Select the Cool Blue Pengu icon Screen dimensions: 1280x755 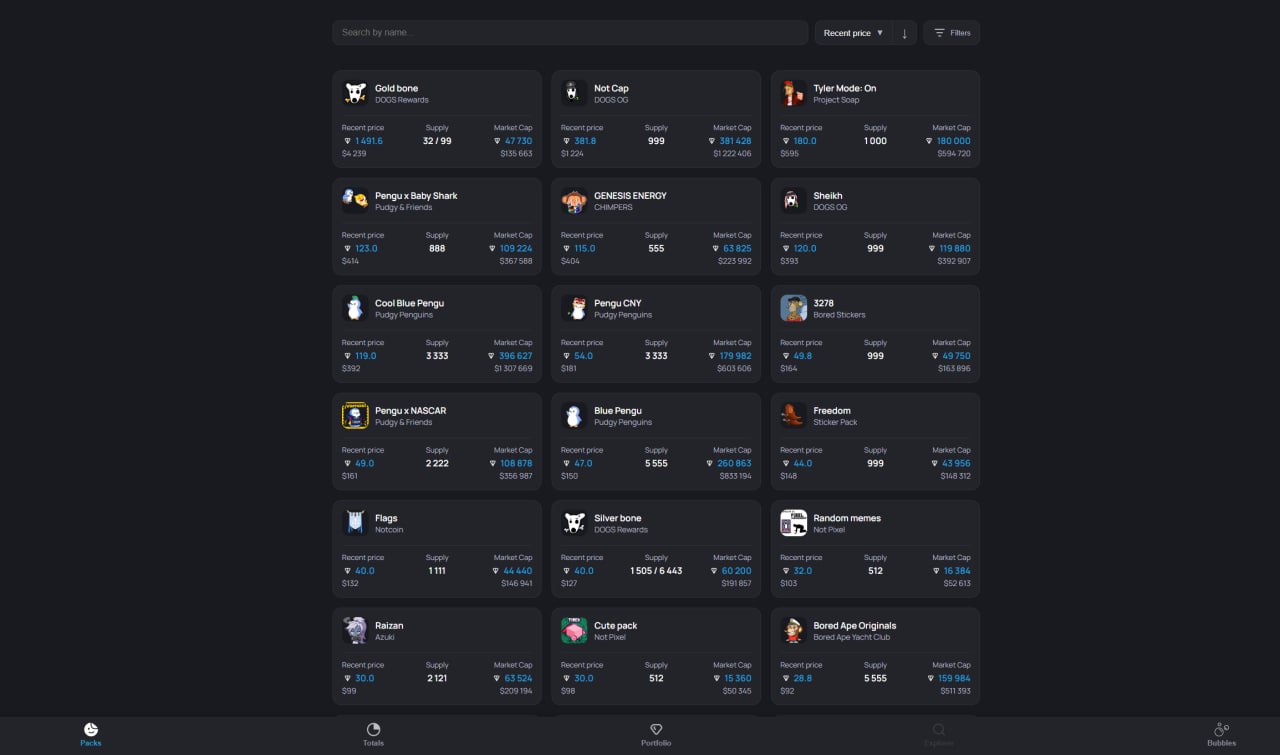(355, 308)
